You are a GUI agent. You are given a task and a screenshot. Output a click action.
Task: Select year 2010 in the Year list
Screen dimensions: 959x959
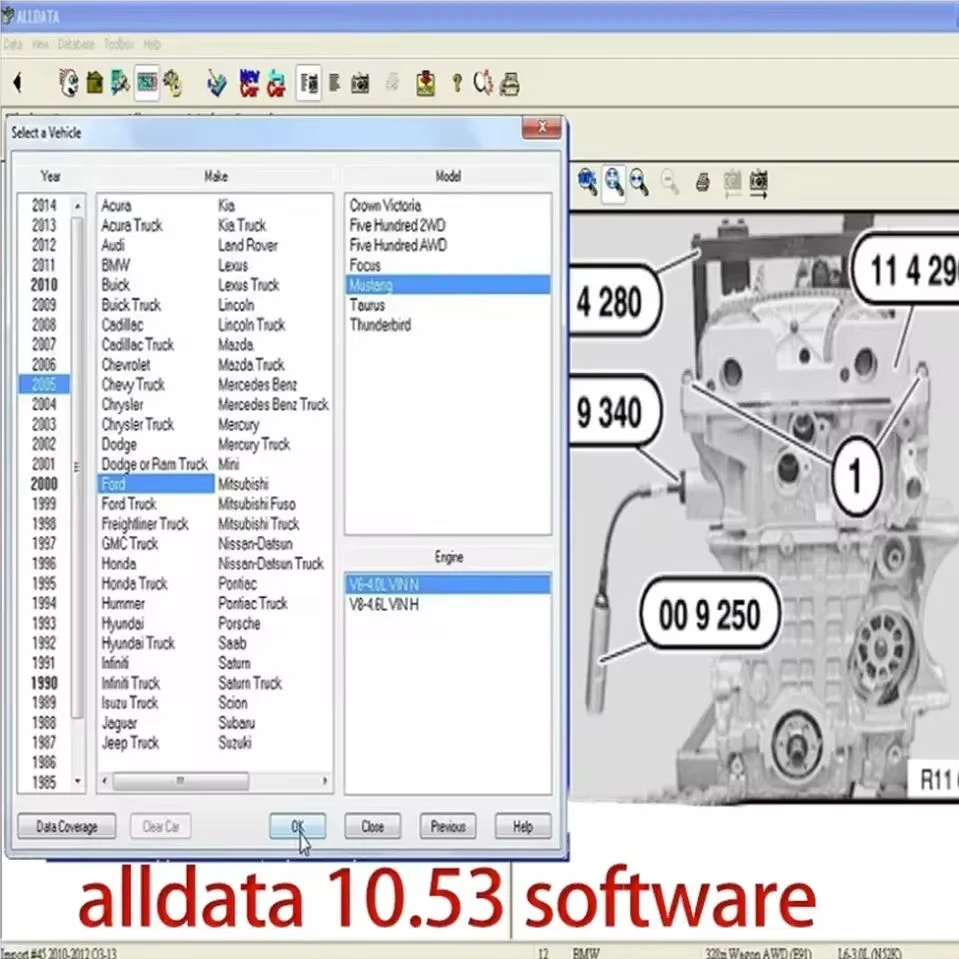coord(44,285)
